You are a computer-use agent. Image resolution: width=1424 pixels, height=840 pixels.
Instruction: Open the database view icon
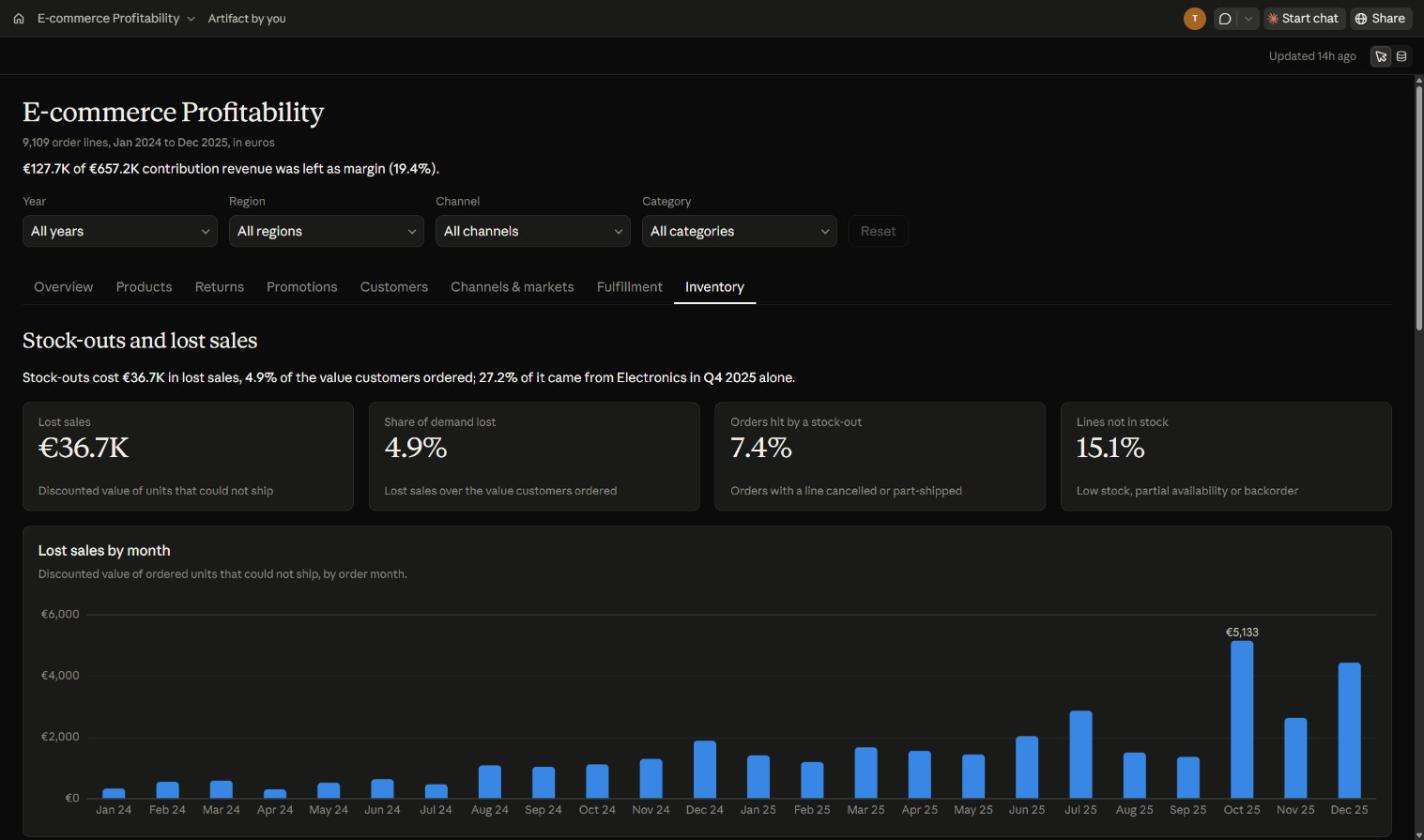(x=1401, y=56)
